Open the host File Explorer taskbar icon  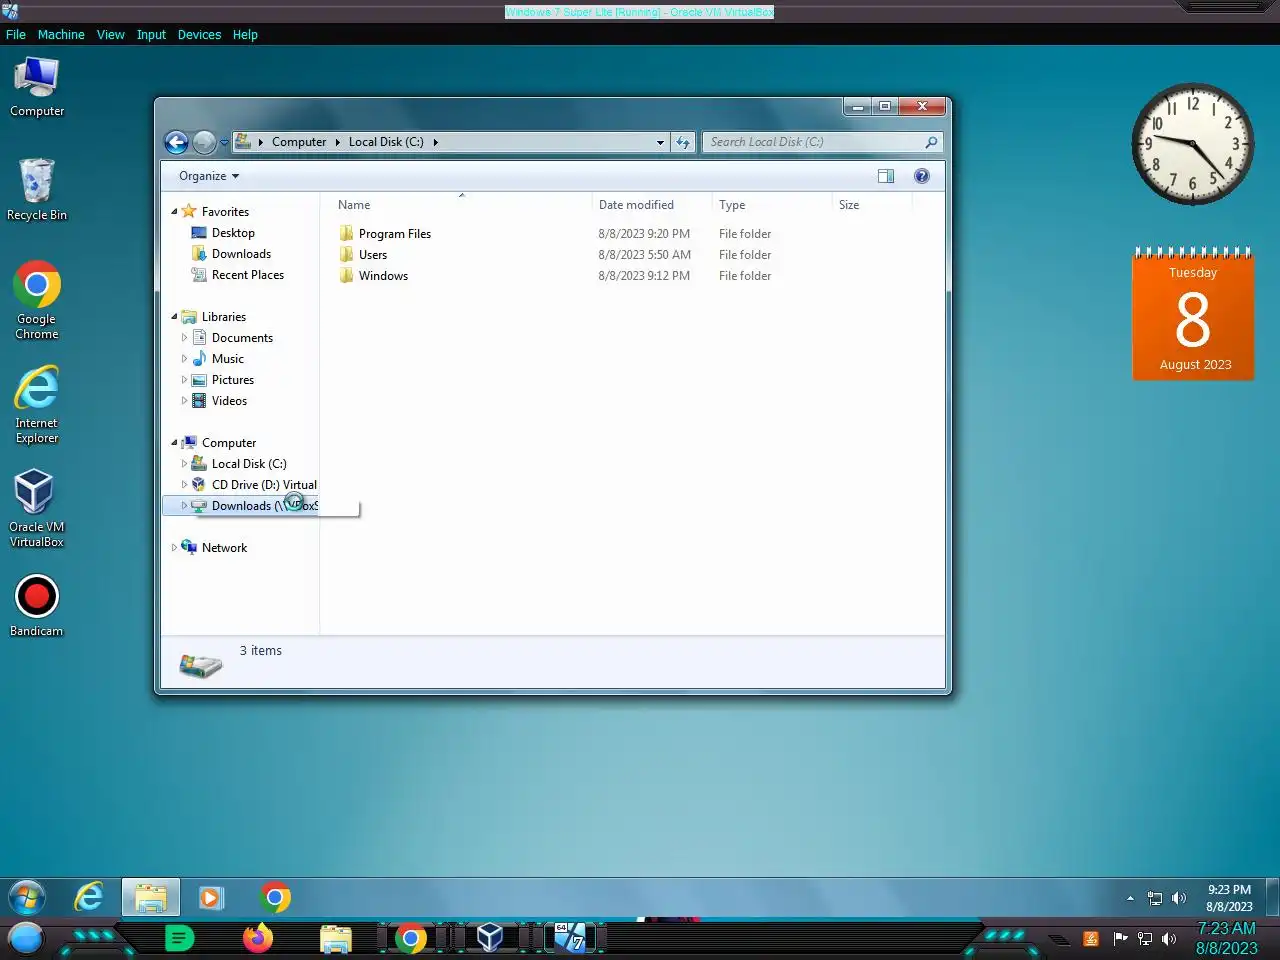click(x=336, y=938)
